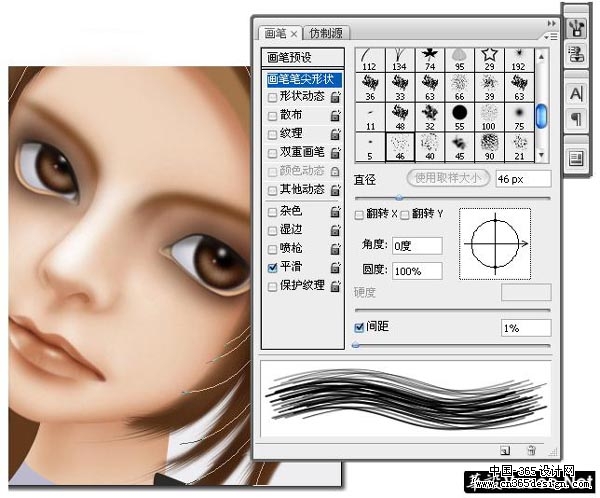Image resolution: width=600 pixels, height=498 pixels.
Task: Enable the 其他动态 checkbox
Action: [272, 191]
